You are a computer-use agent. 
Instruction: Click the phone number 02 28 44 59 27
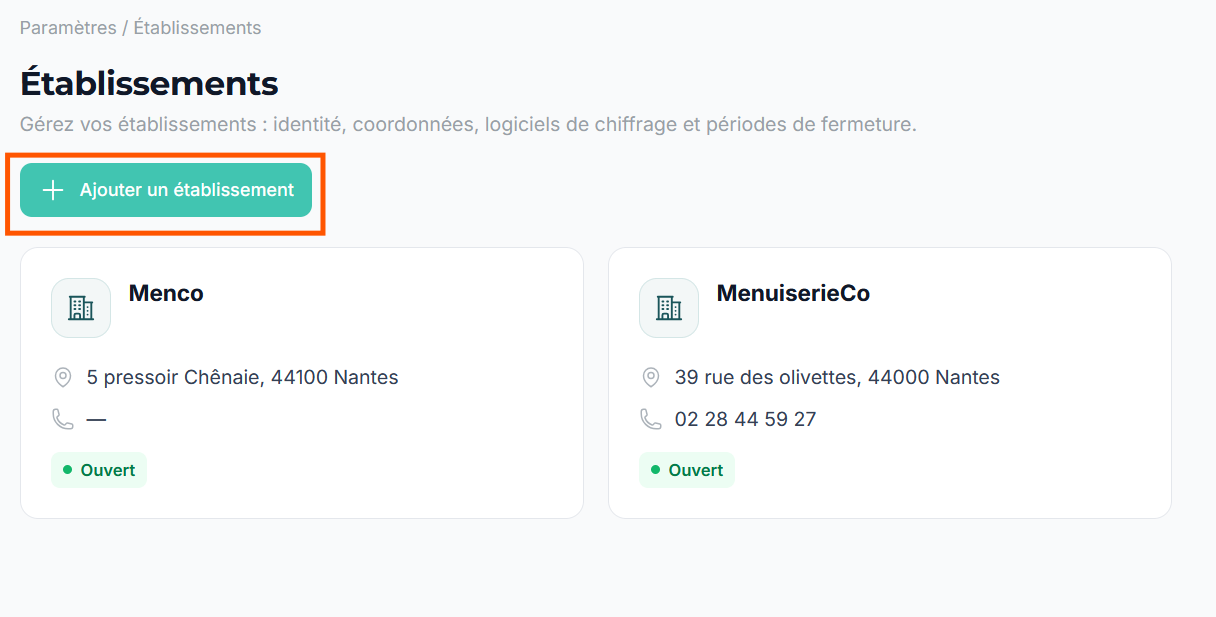[x=745, y=419]
